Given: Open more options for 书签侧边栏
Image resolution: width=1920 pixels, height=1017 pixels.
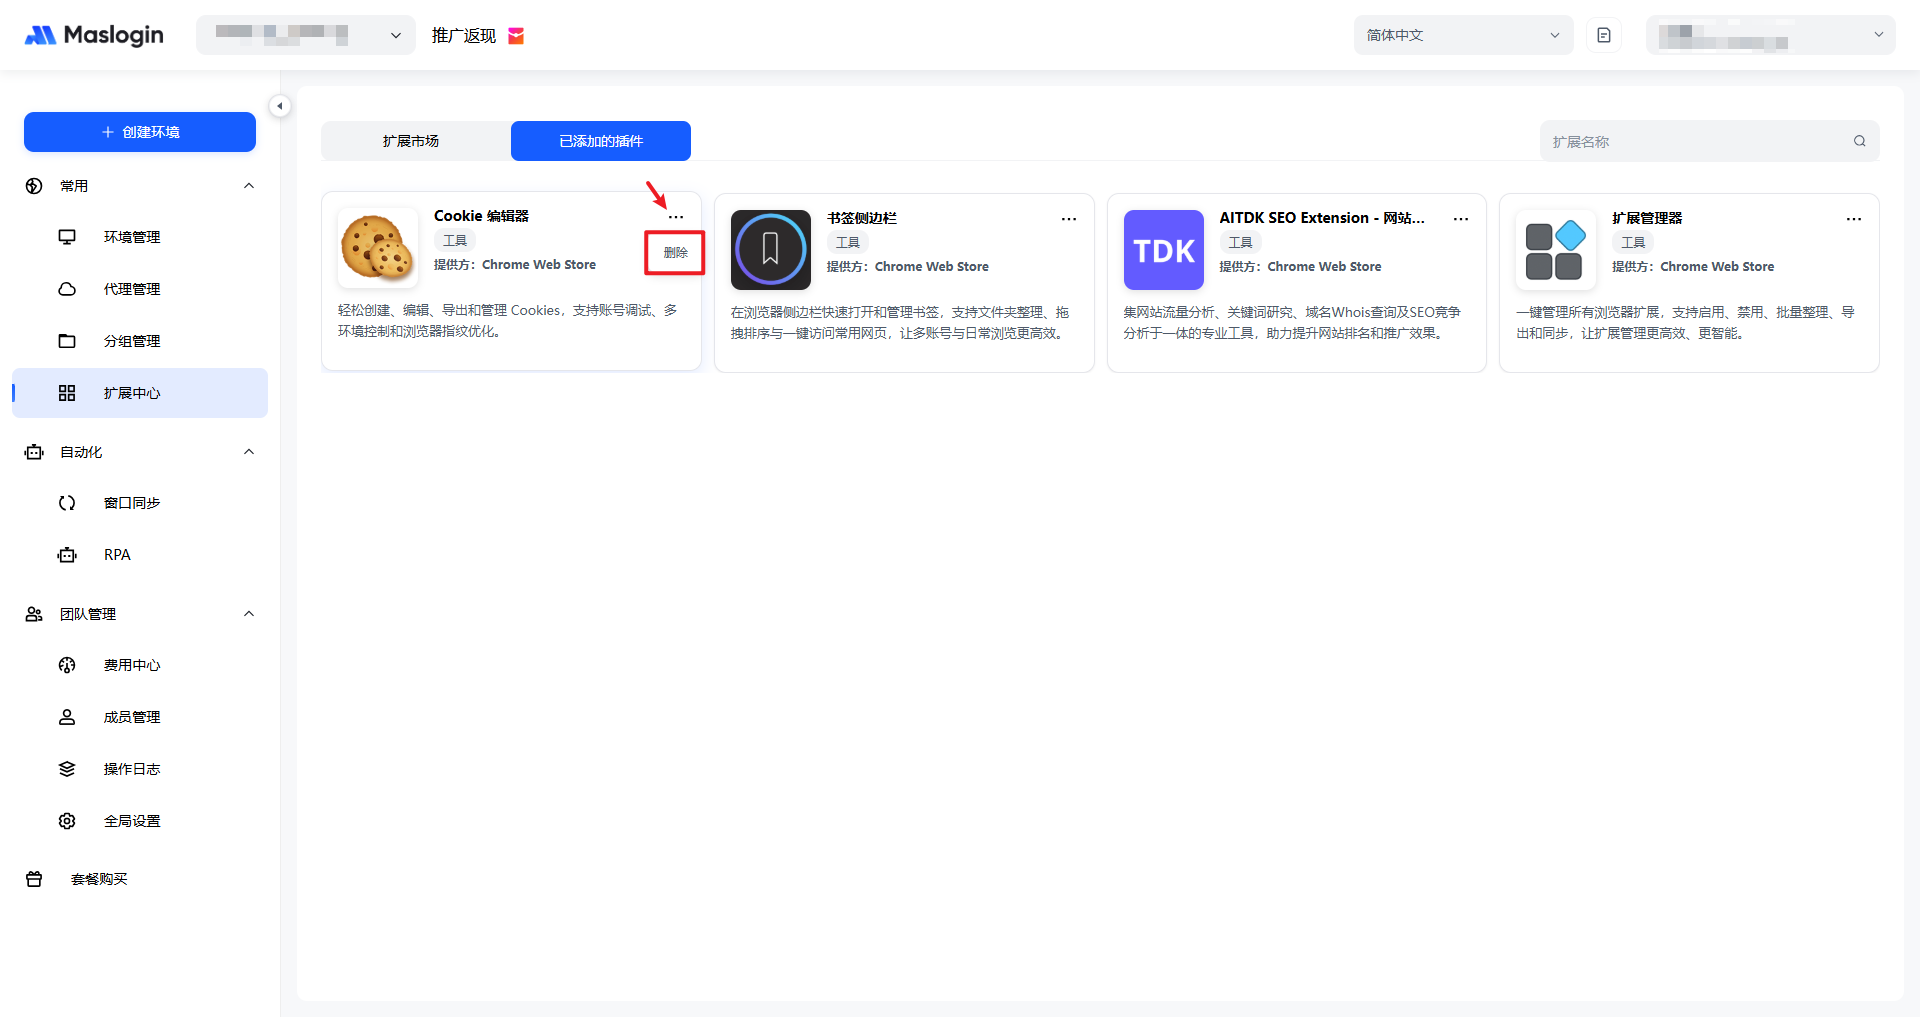Looking at the screenshot, I should pos(1068,219).
